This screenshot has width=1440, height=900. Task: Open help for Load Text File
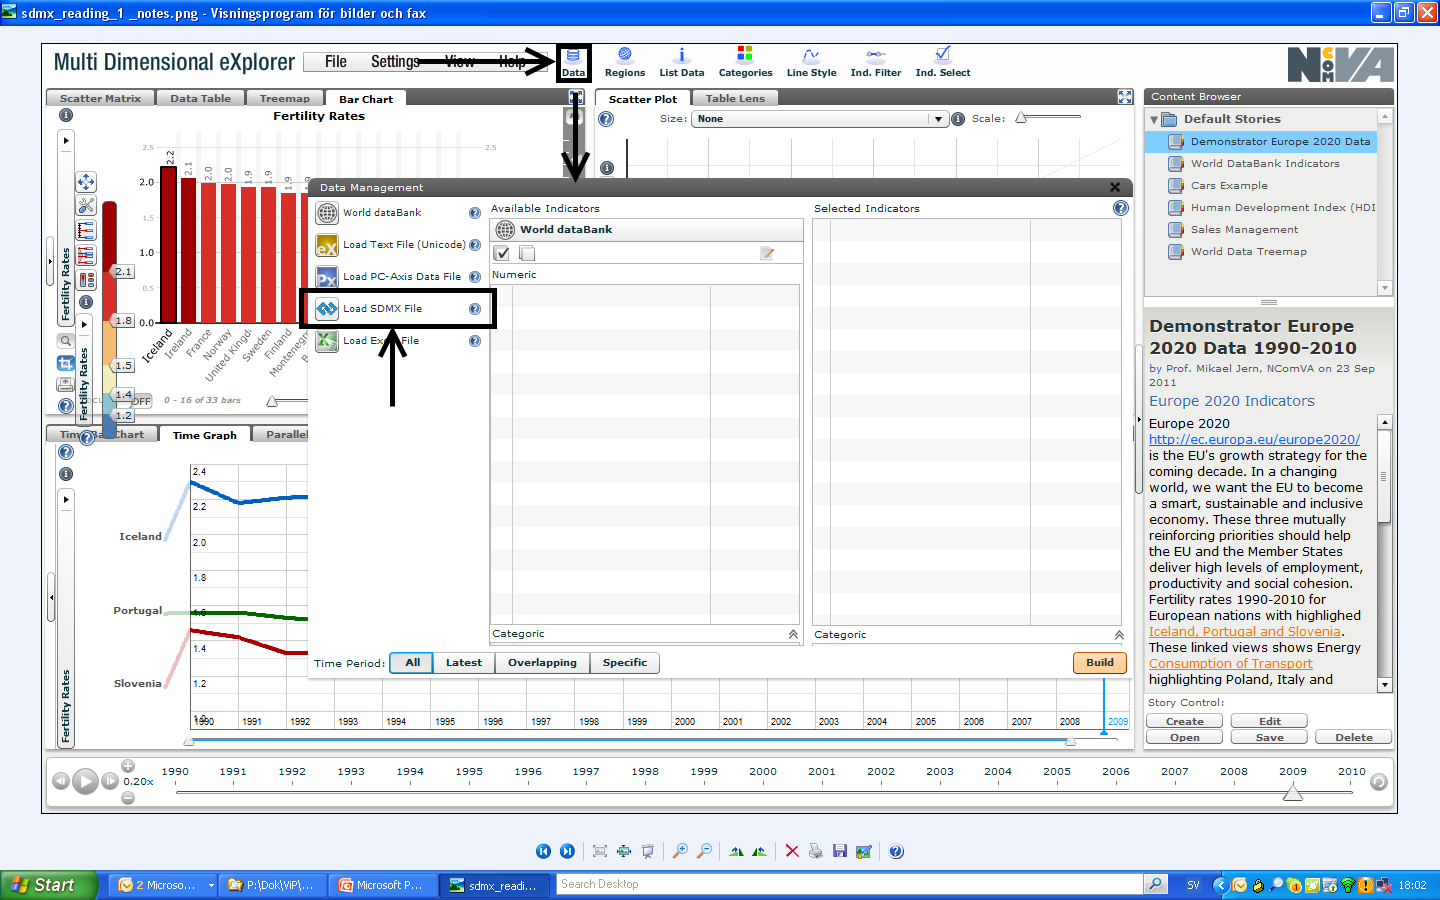click(475, 245)
